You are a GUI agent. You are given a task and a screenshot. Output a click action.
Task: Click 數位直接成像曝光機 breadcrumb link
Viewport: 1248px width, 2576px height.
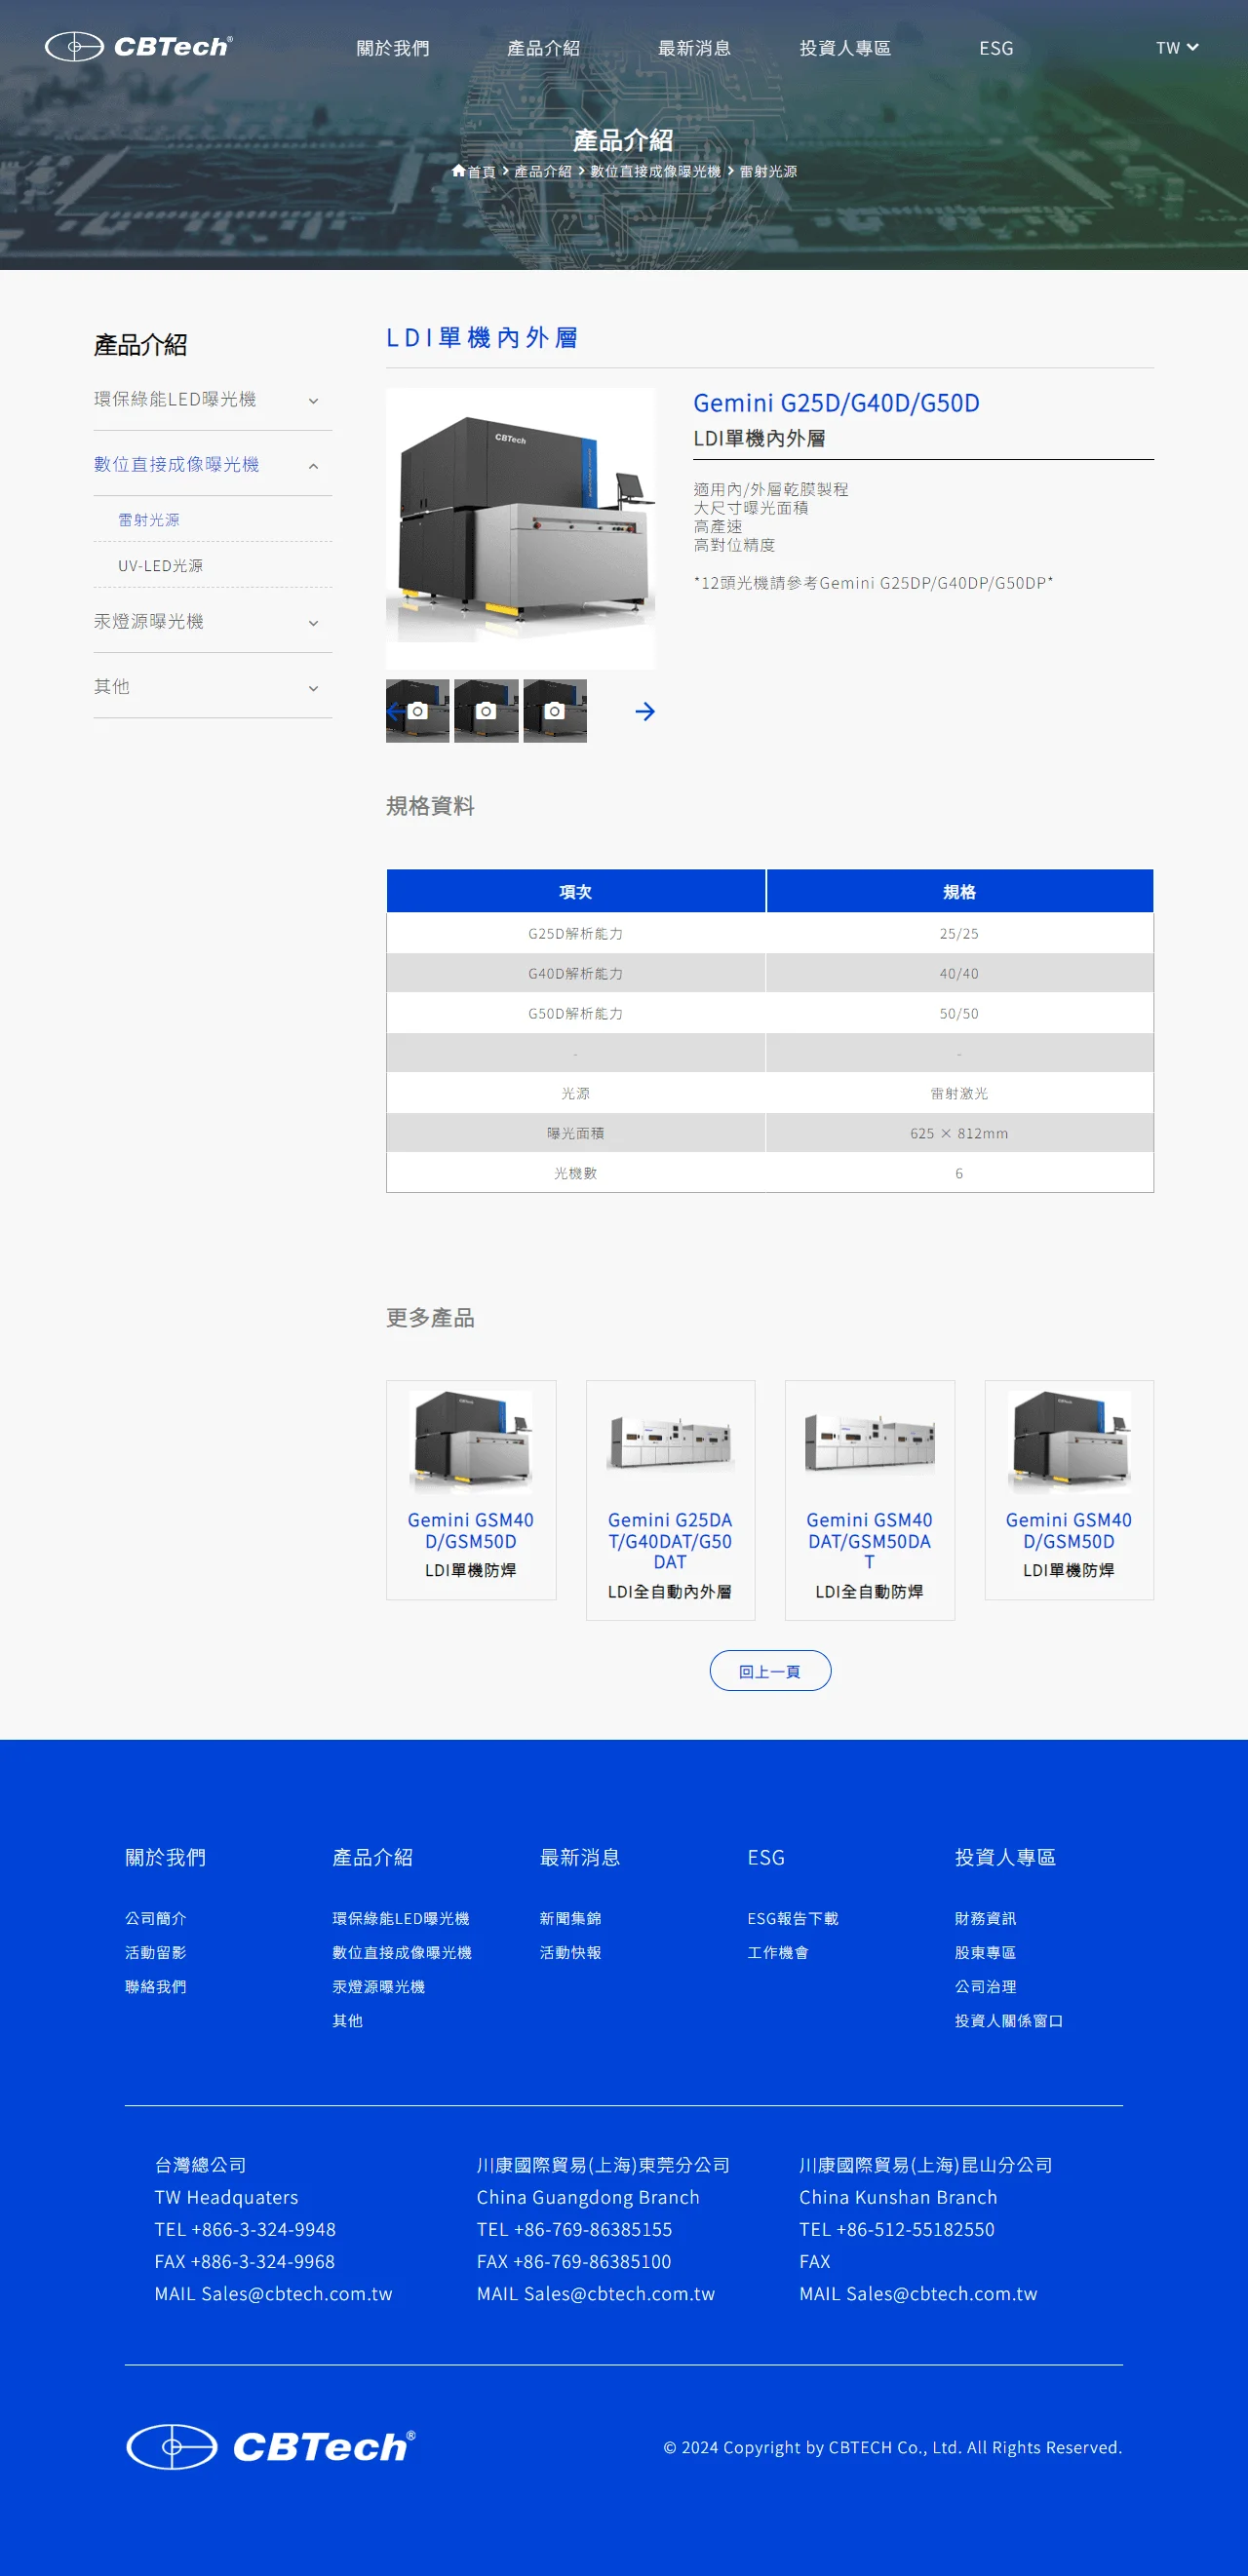pyautogui.click(x=655, y=171)
